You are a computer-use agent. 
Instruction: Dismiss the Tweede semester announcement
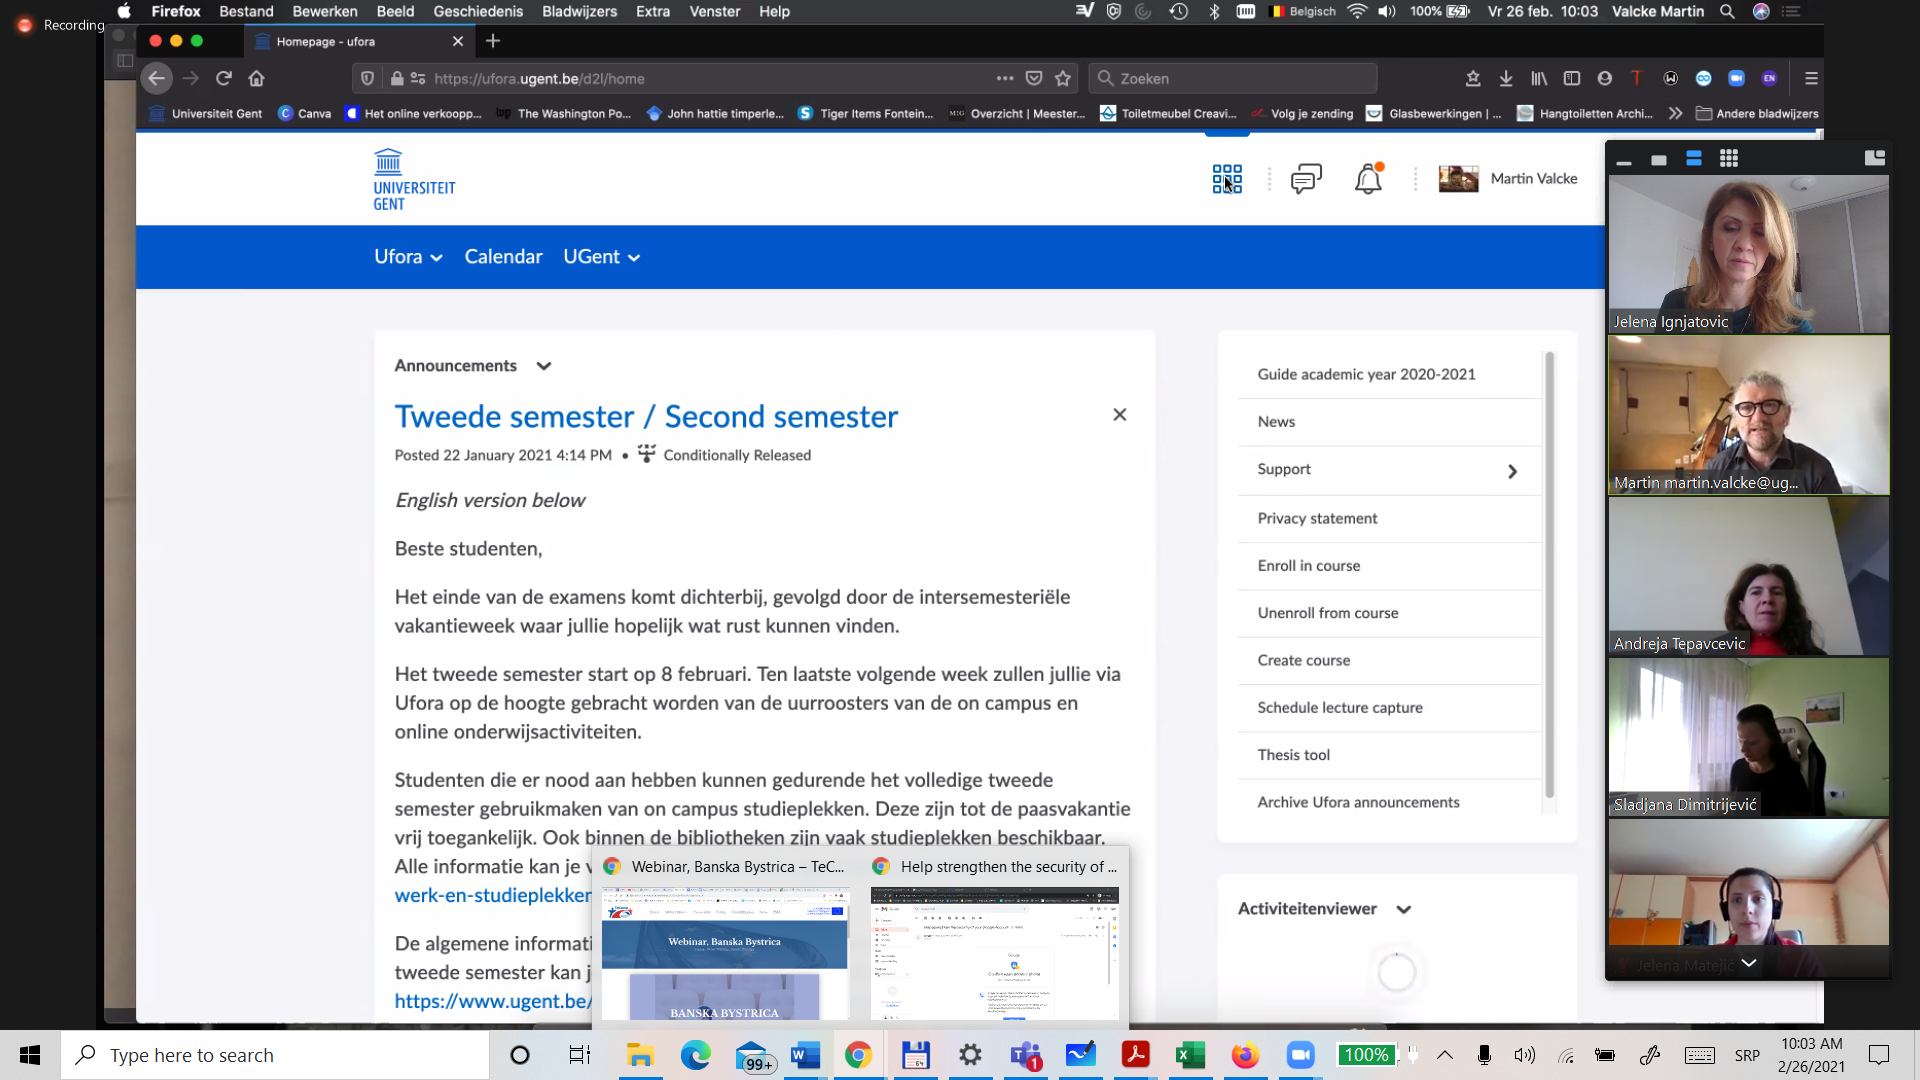click(1120, 415)
